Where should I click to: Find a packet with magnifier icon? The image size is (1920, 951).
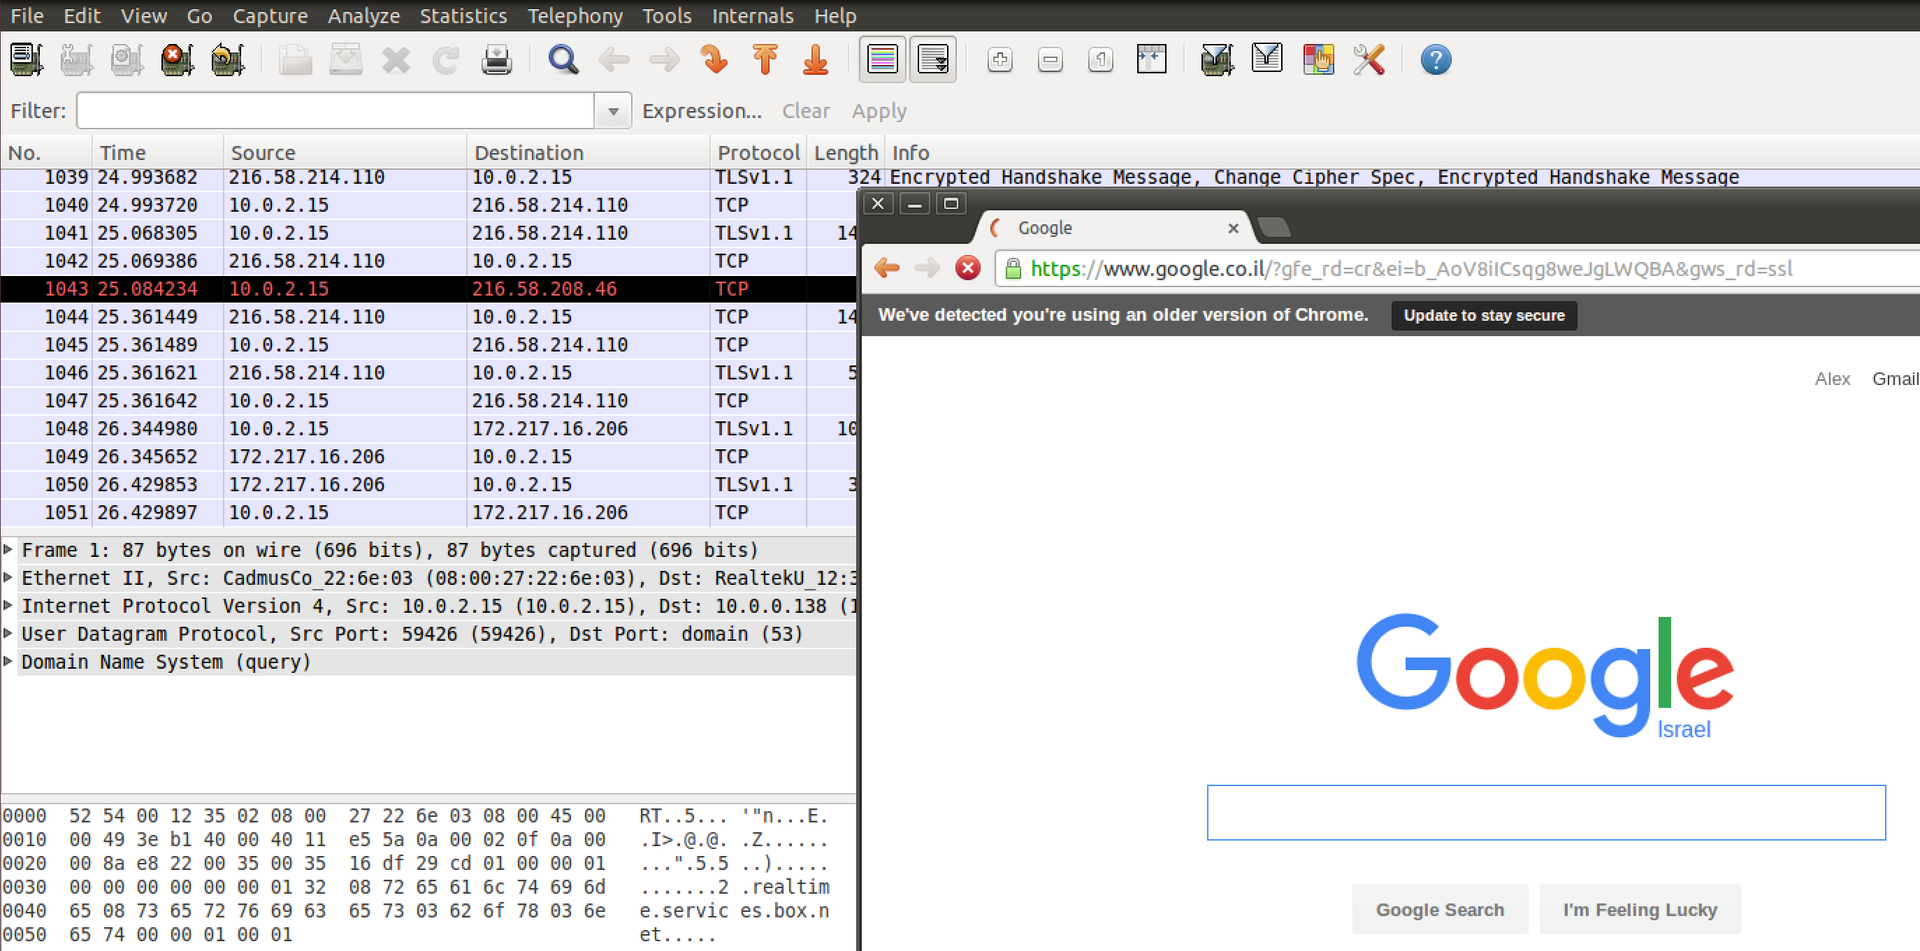(564, 60)
